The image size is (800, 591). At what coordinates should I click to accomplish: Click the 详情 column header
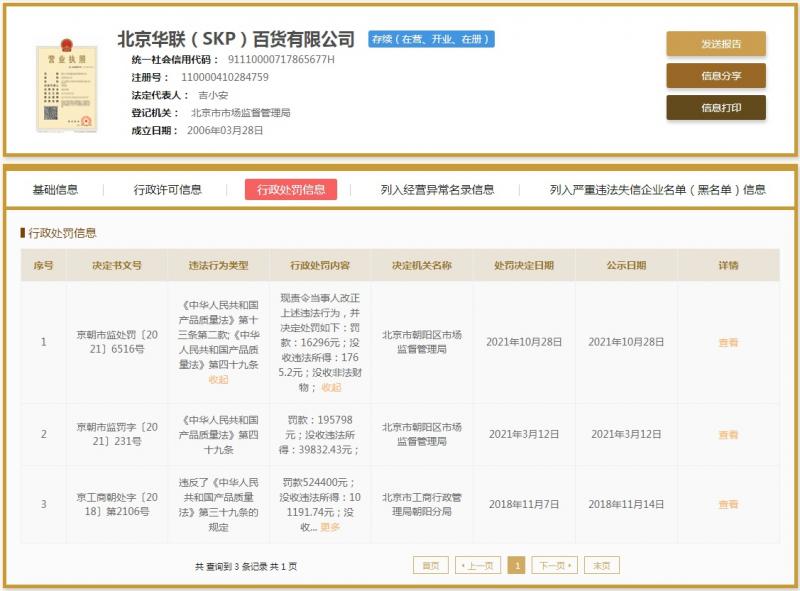coord(729,265)
